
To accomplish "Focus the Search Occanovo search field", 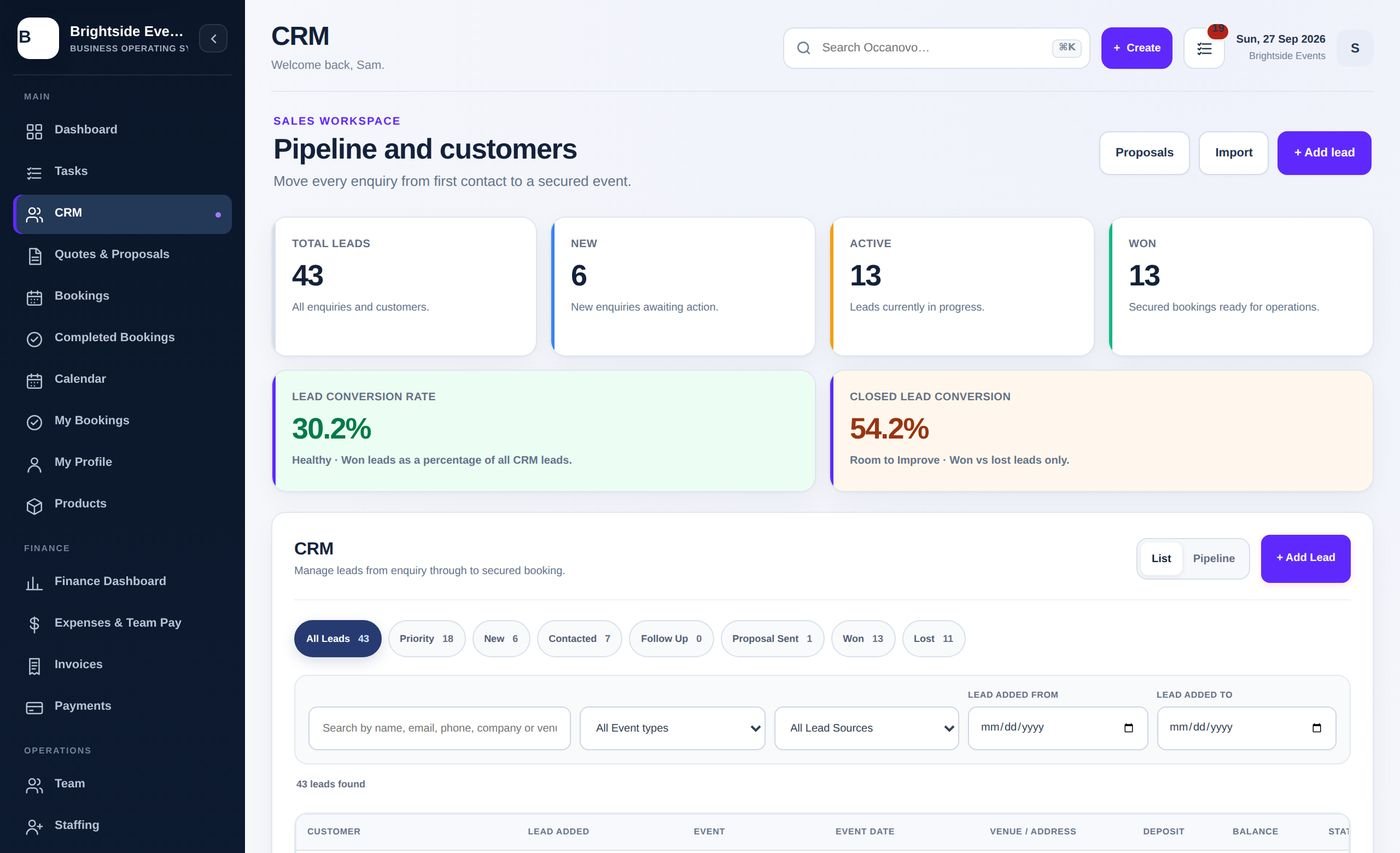I will (936, 48).
